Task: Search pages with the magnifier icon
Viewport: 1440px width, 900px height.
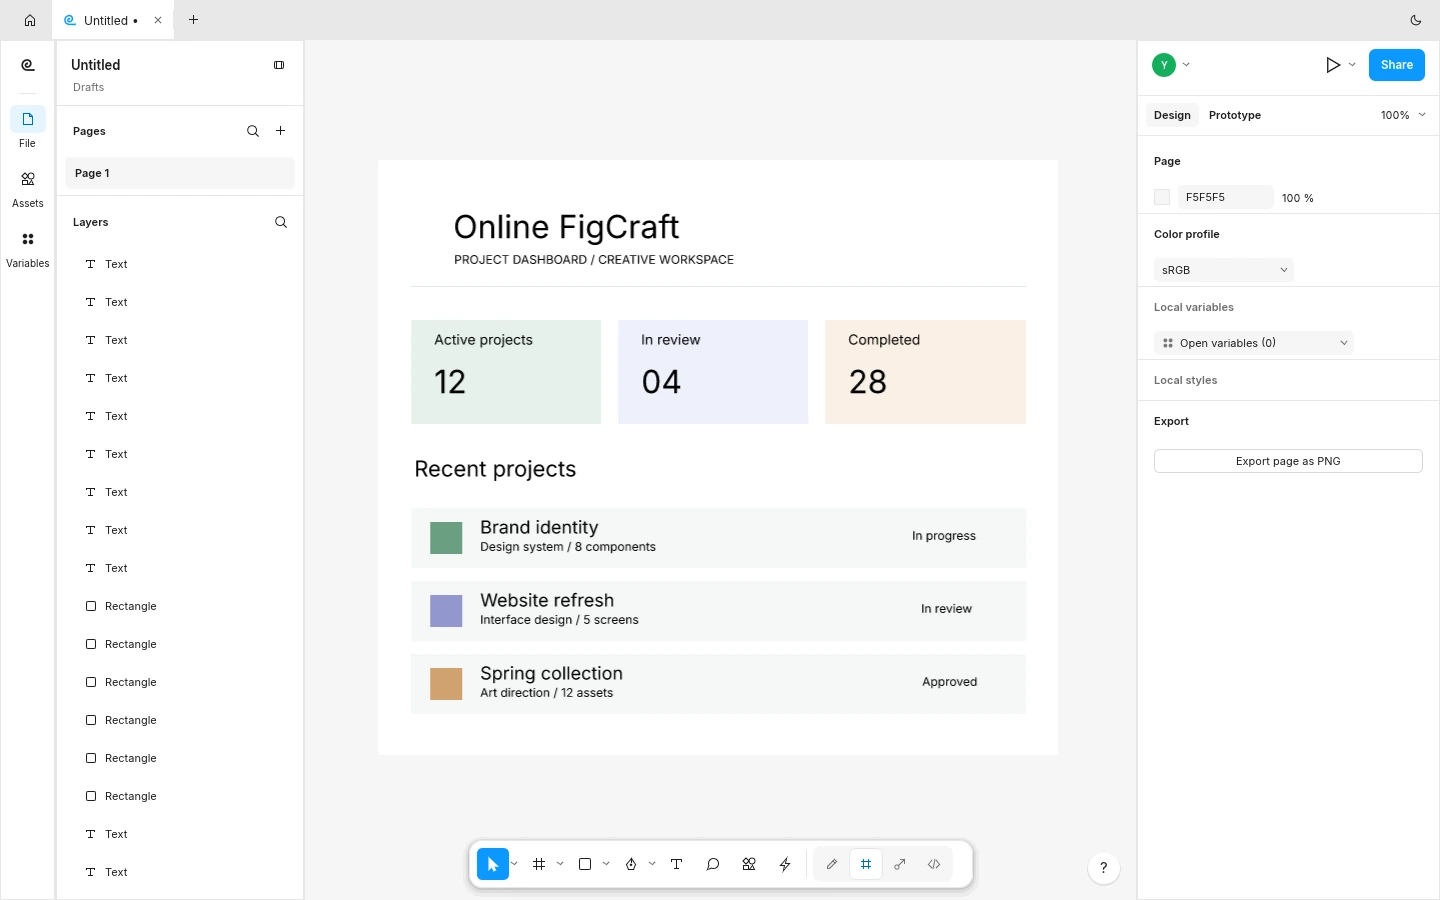Action: [x=253, y=131]
